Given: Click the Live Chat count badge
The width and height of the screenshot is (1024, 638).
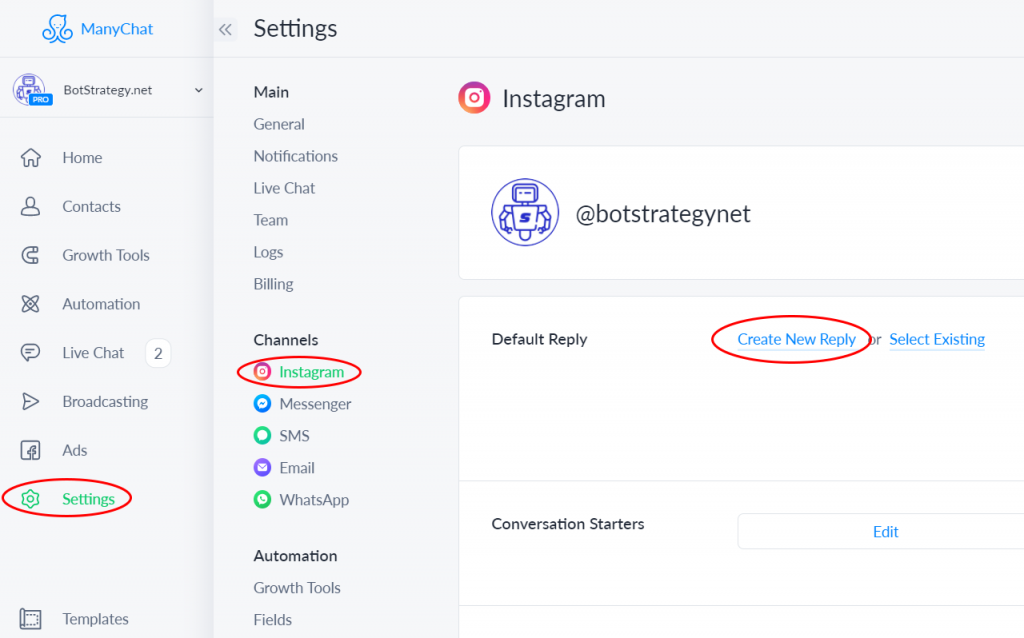Looking at the screenshot, I should tap(158, 353).
